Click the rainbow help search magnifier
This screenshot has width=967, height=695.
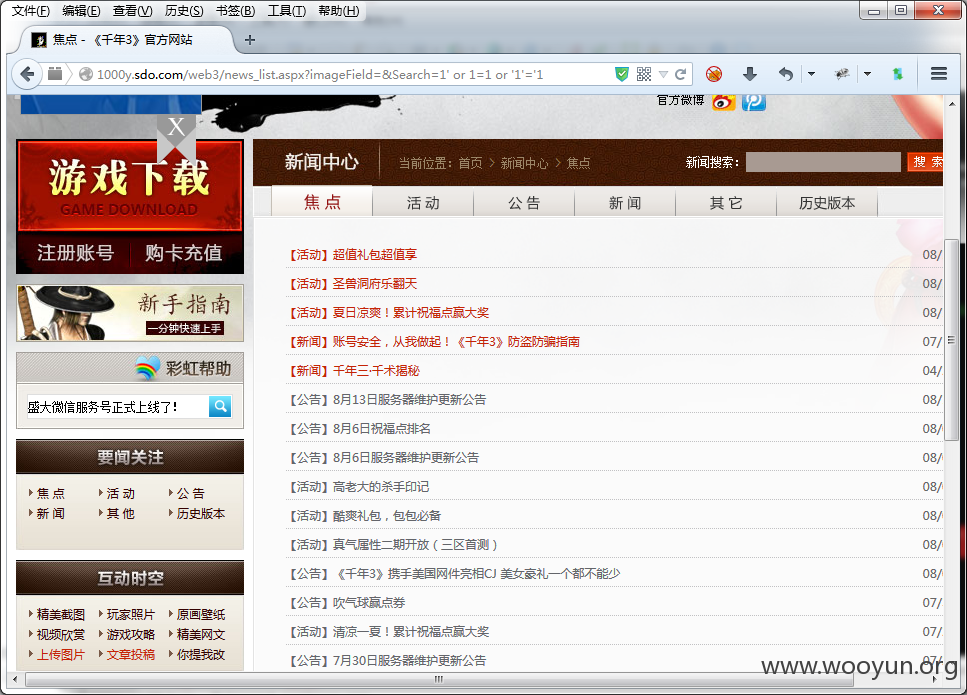(220, 406)
